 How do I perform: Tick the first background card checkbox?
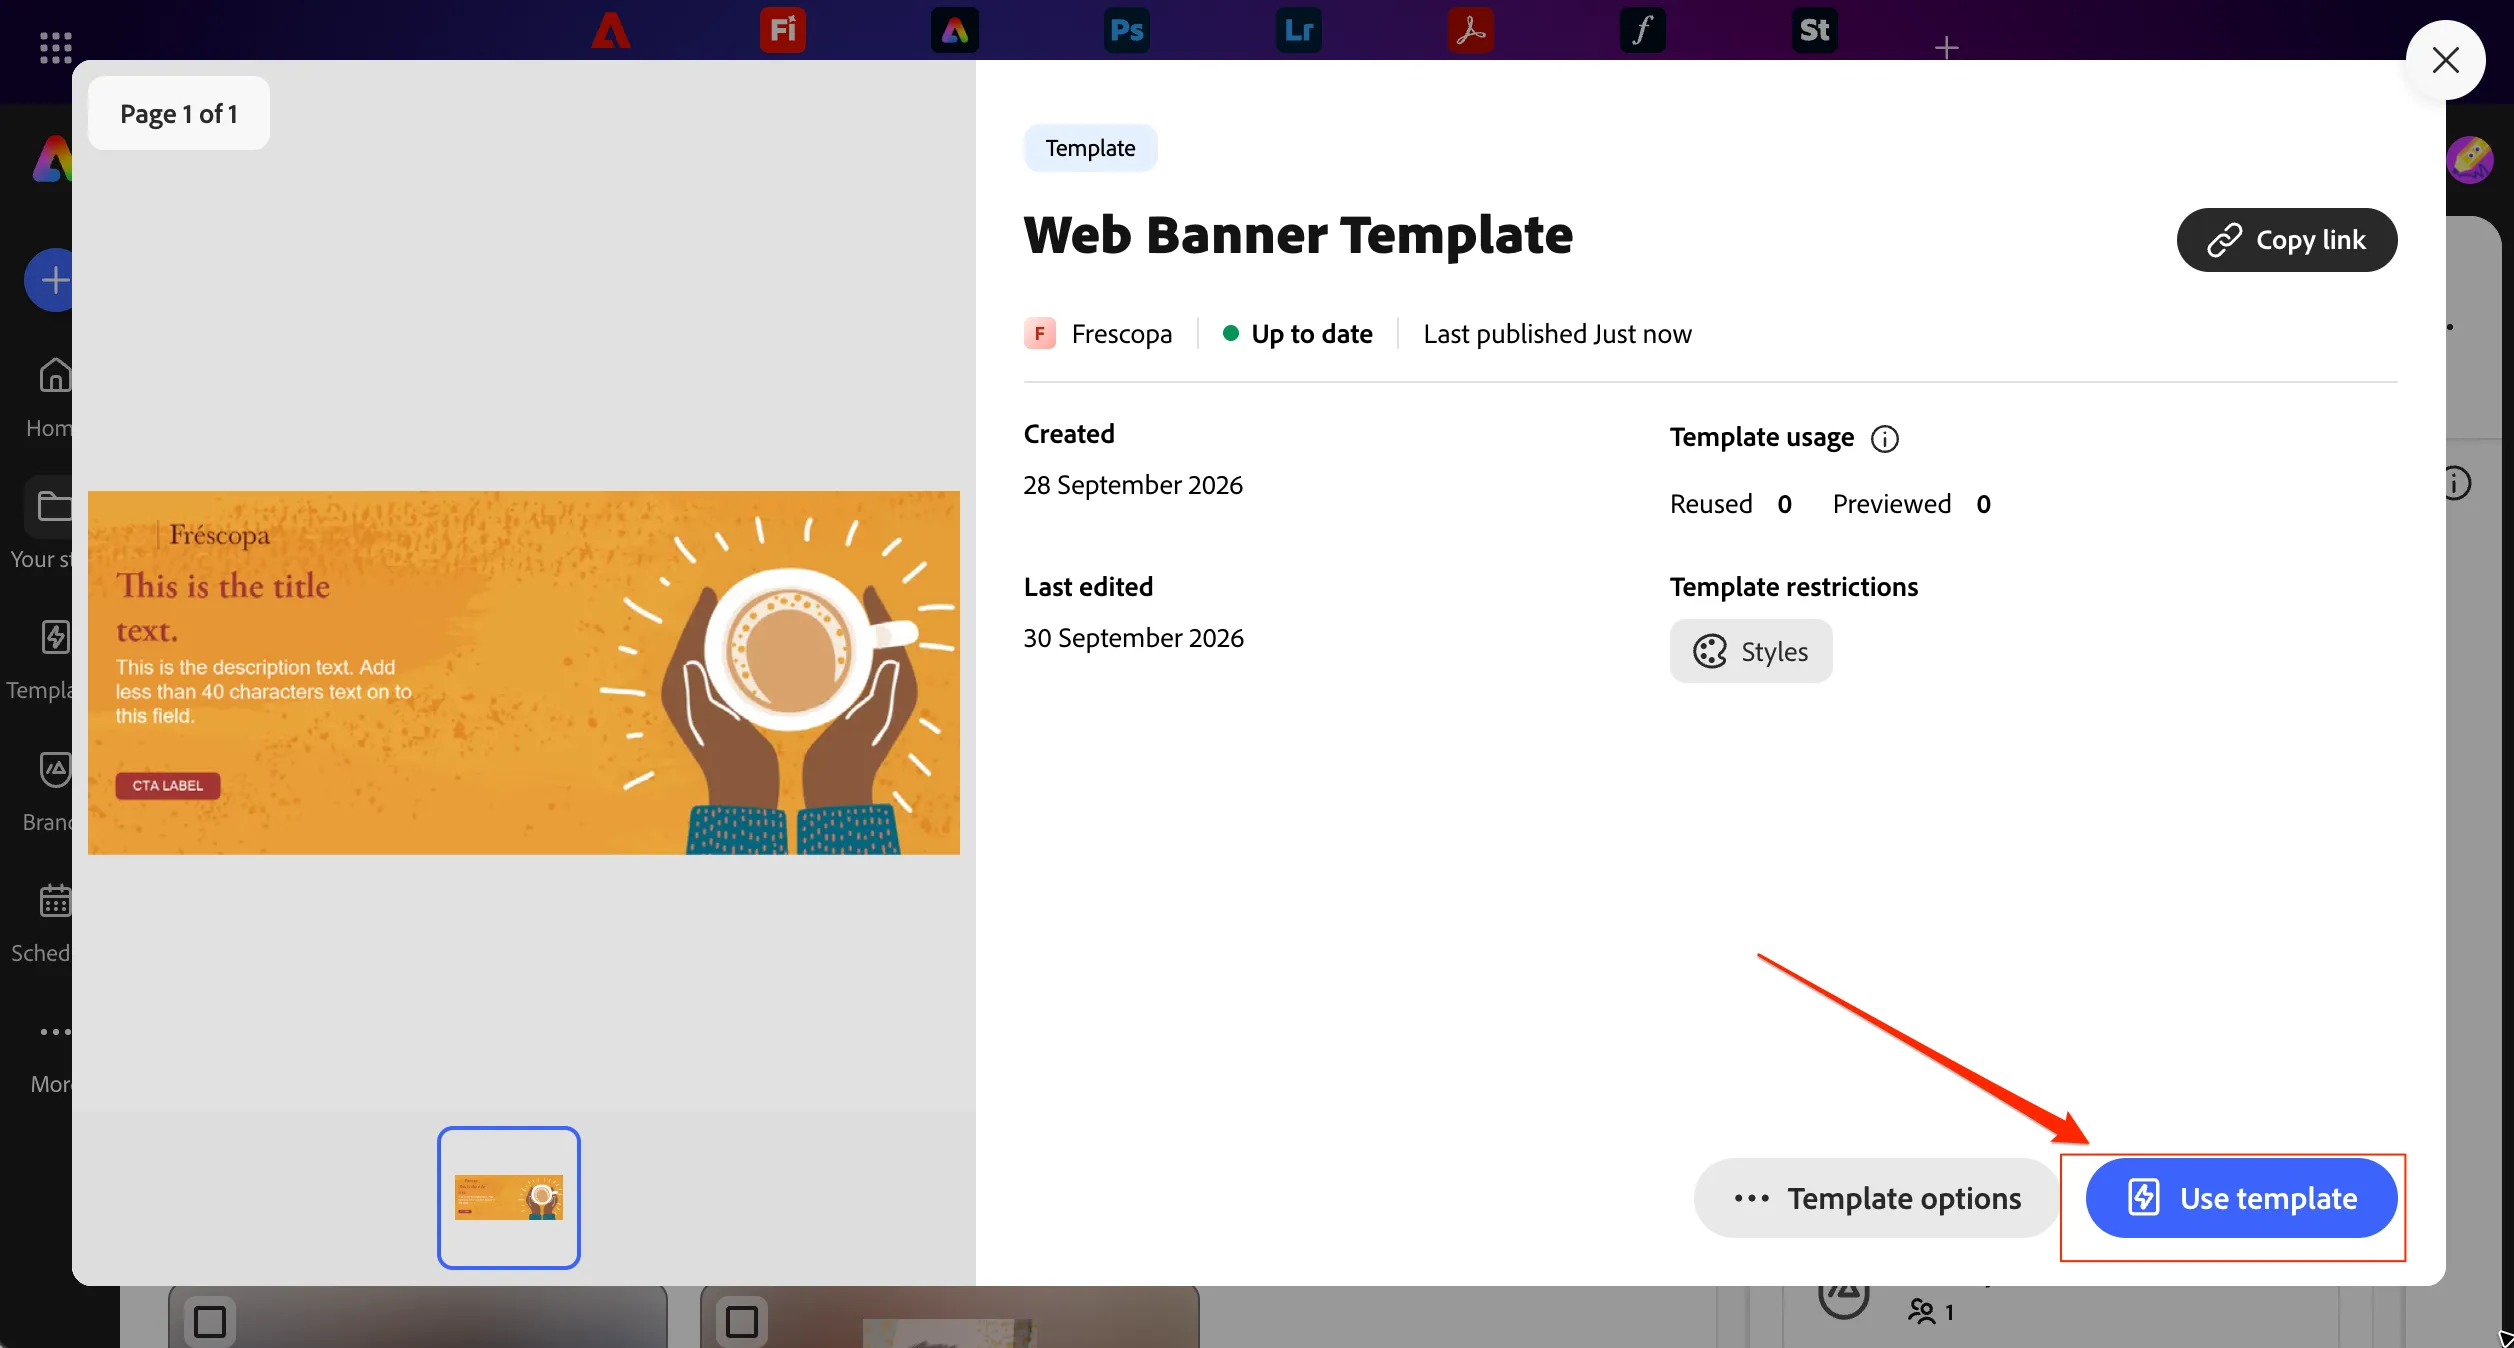(x=210, y=1321)
